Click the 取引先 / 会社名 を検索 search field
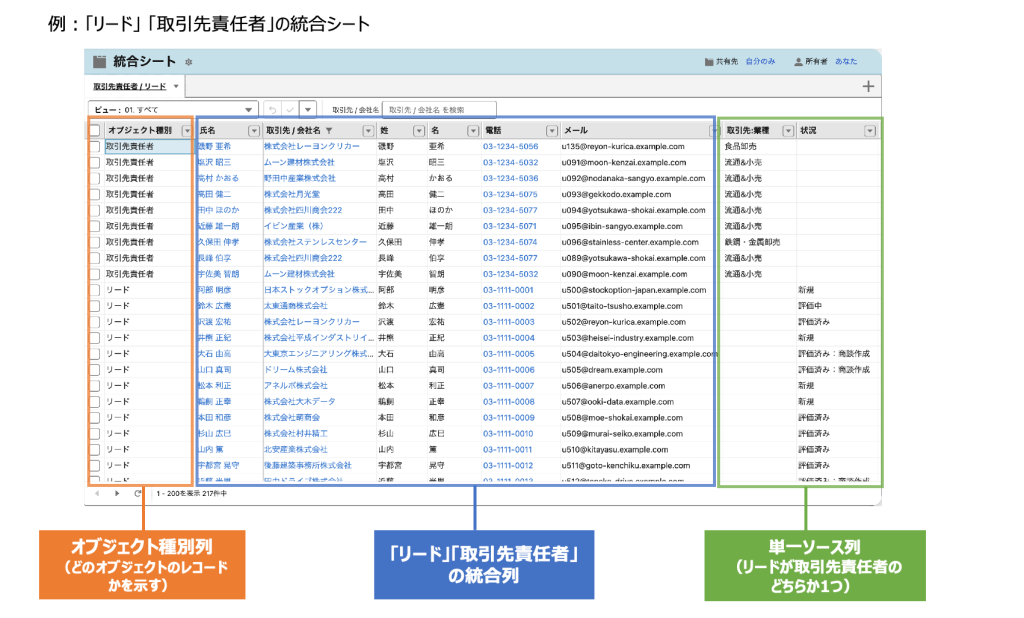This screenshot has height=618, width=1024. click(x=440, y=110)
